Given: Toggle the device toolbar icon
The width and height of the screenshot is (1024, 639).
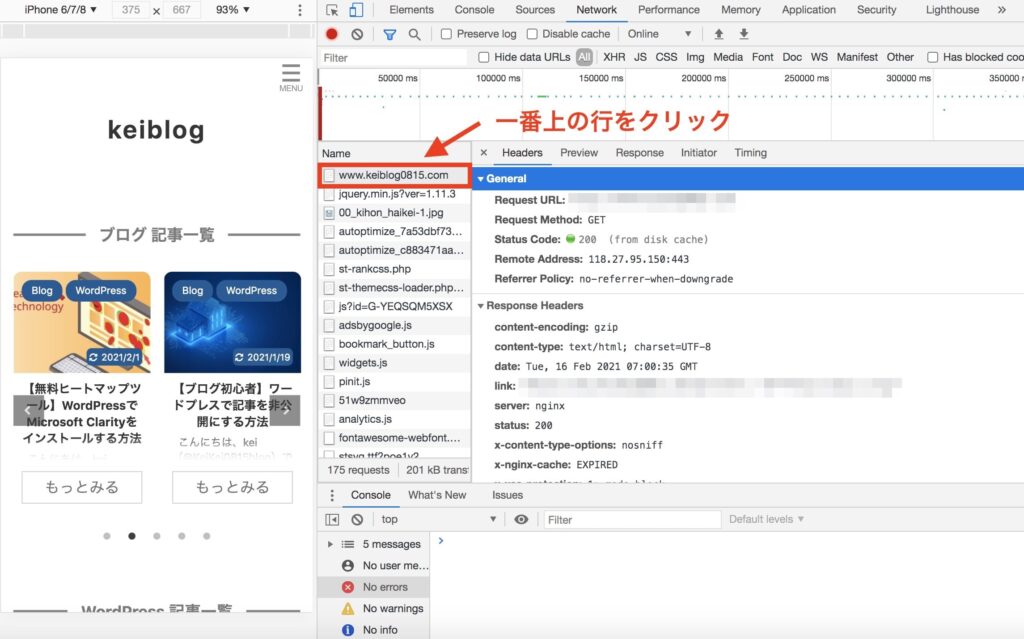Looking at the screenshot, I should [356, 10].
